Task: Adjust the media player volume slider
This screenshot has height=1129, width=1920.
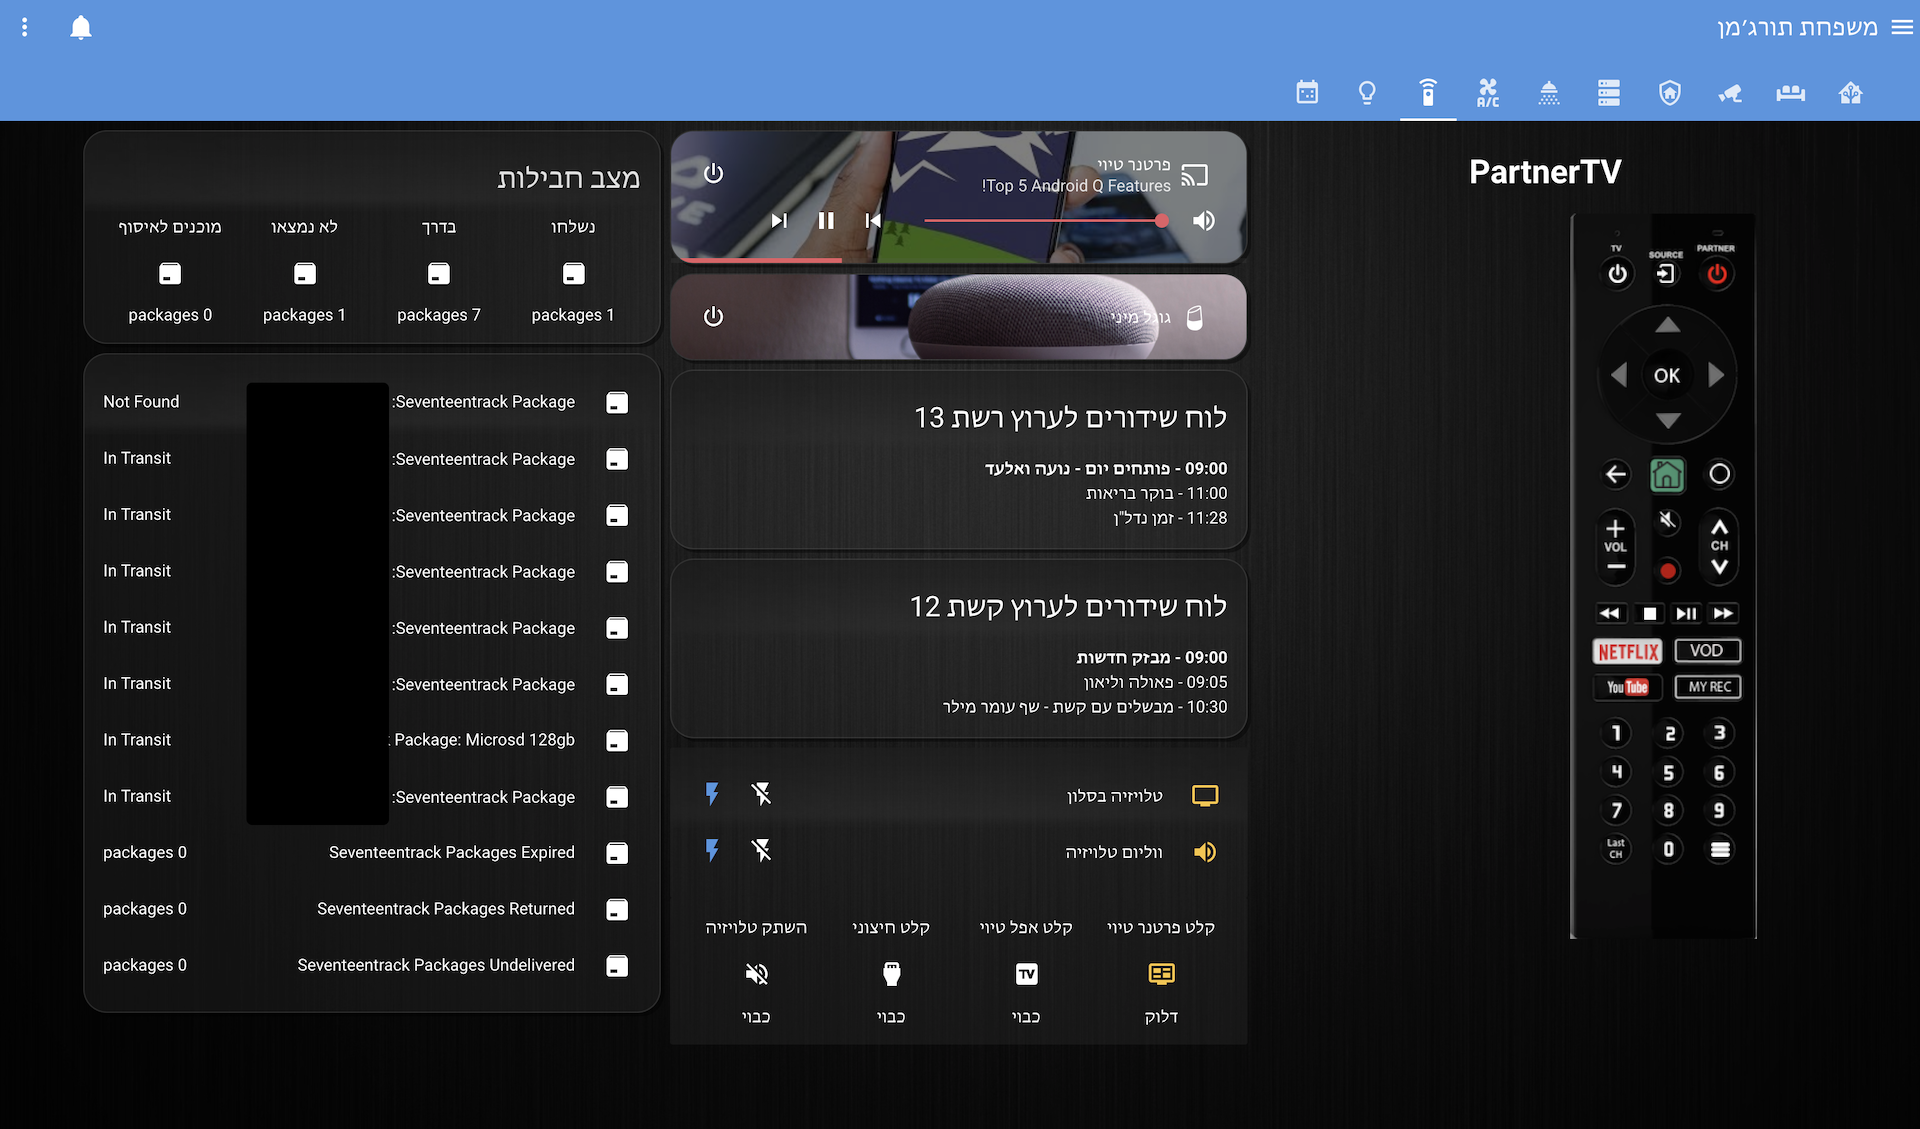Action: [1043, 220]
